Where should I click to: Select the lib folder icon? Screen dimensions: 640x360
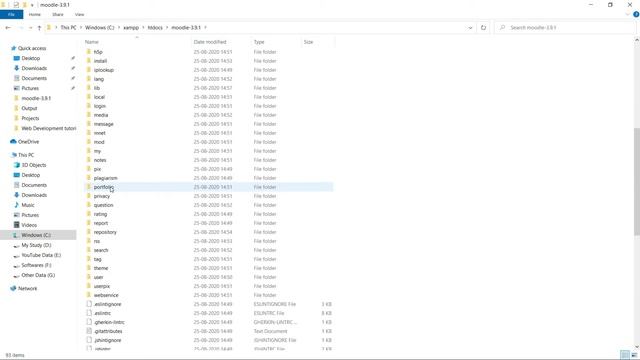coord(89,88)
